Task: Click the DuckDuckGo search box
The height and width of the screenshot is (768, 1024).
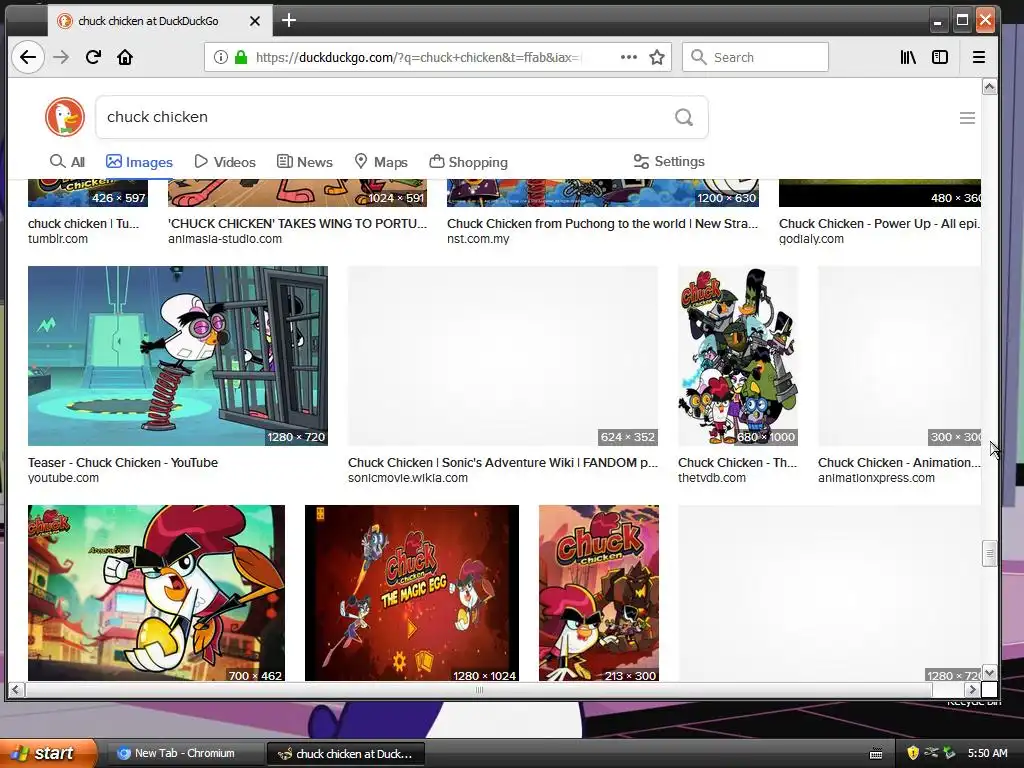Action: [x=402, y=117]
